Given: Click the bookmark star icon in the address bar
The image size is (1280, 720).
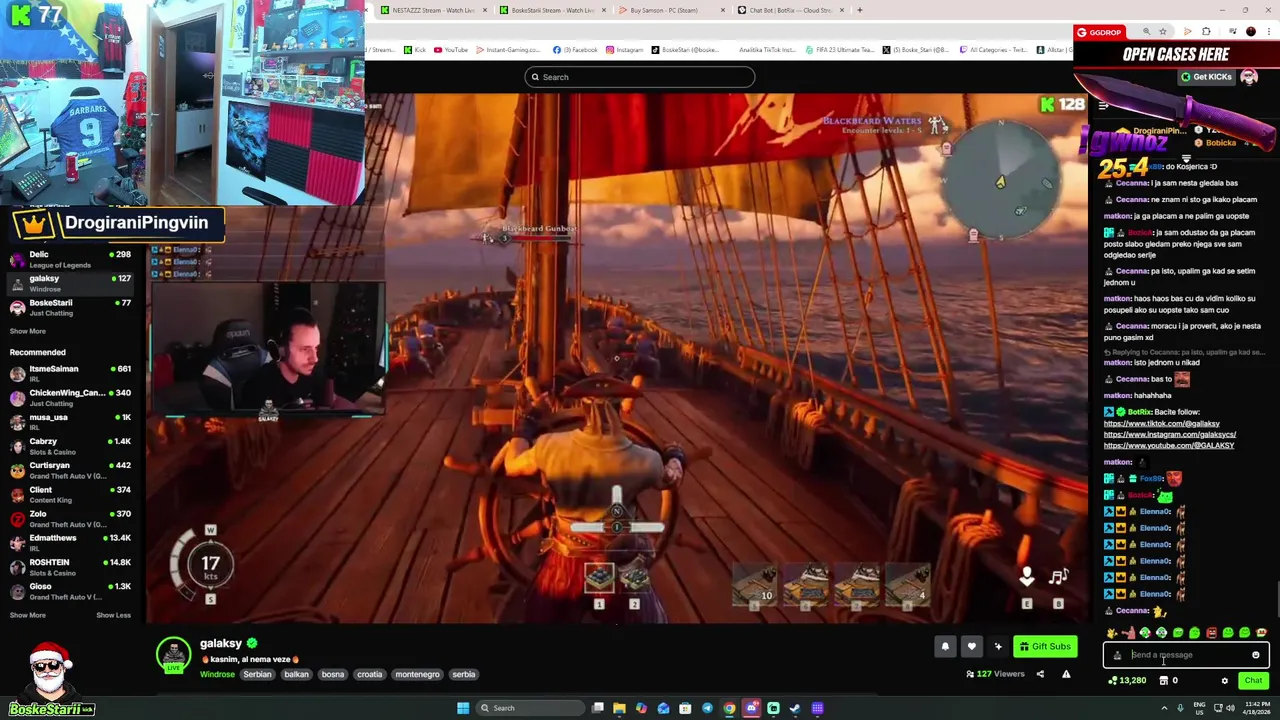Looking at the screenshot, I should [1163, 32].
